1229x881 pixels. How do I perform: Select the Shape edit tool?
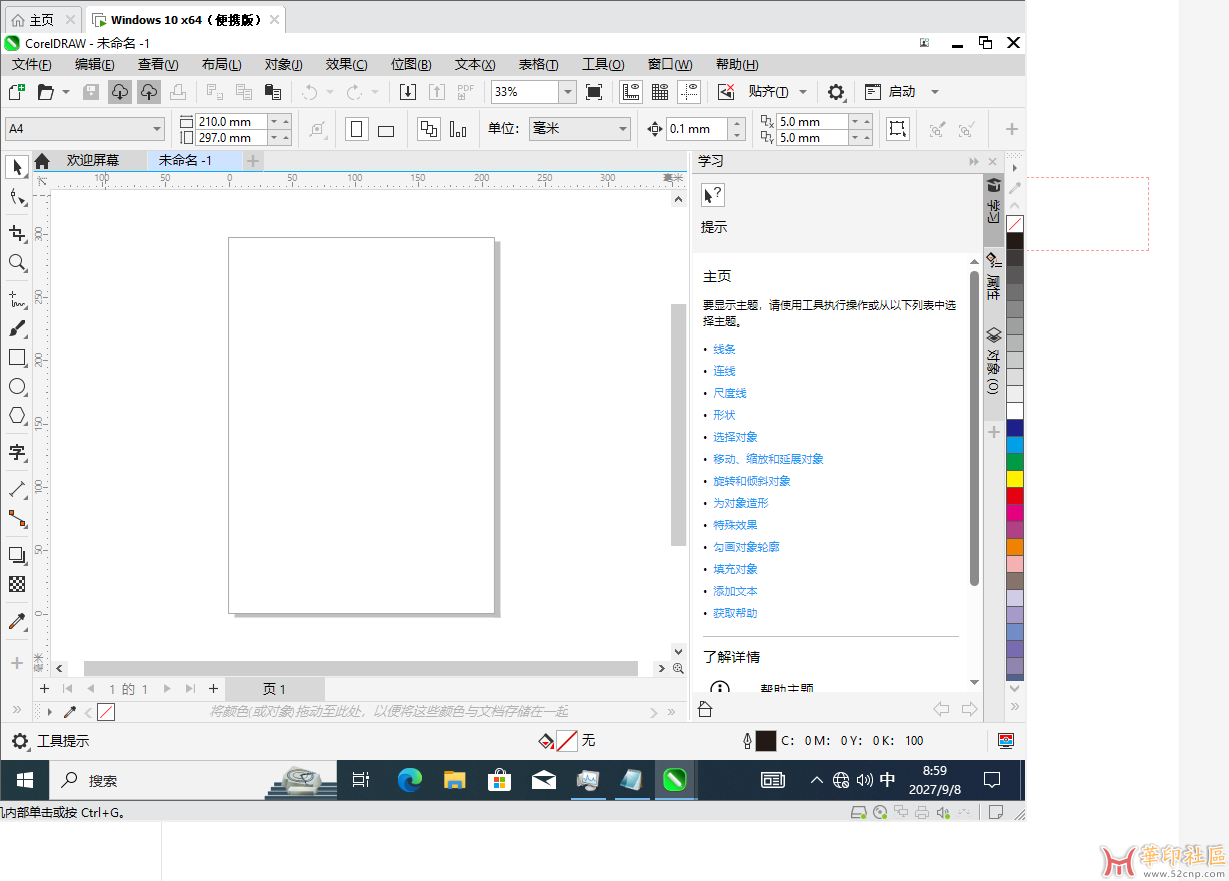click(x=17, y=197)
